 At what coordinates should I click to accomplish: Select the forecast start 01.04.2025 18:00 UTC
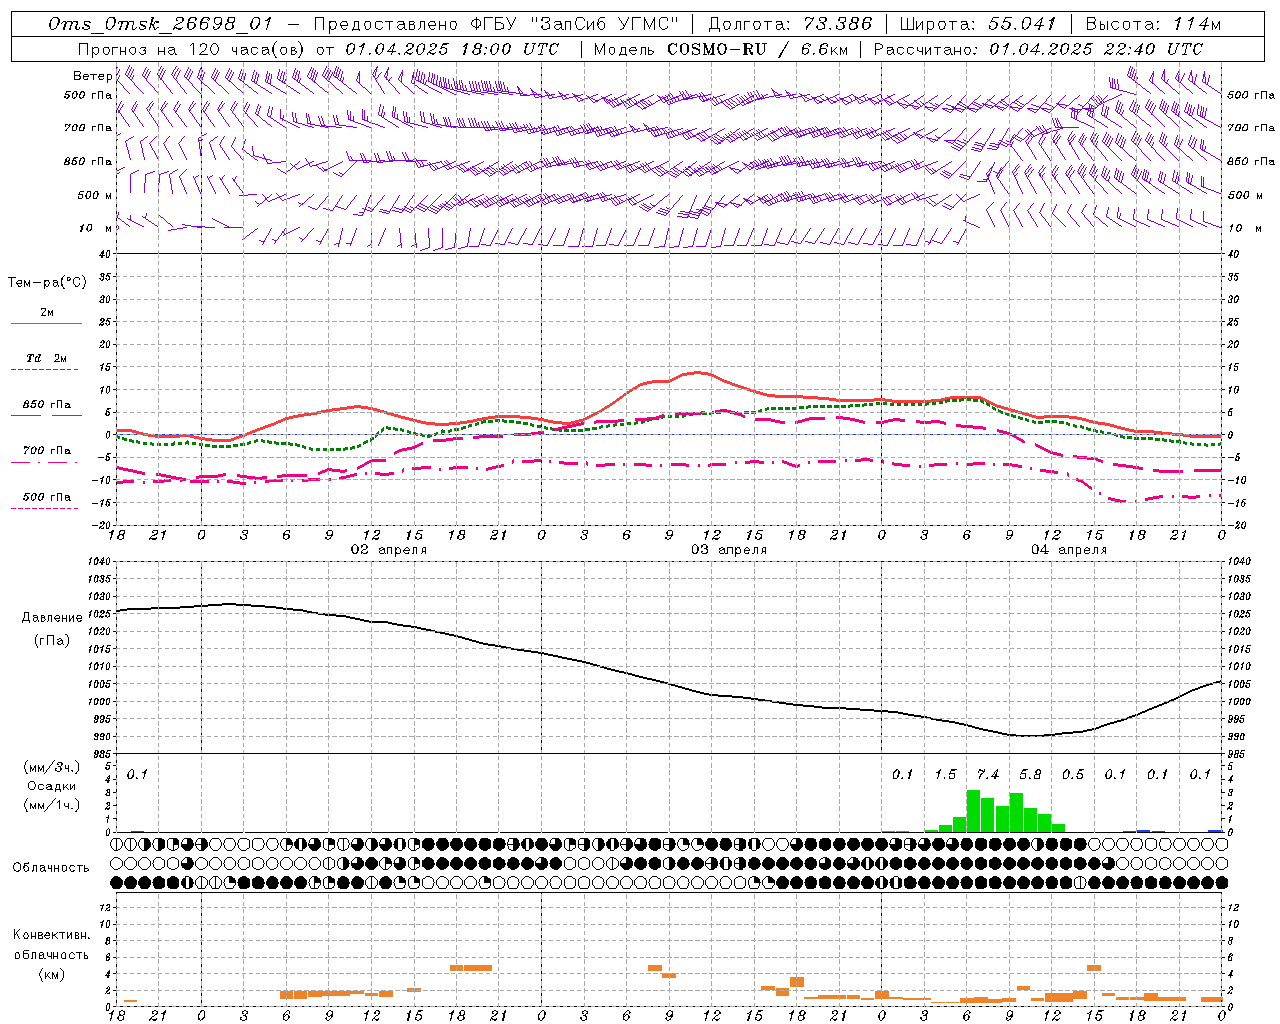point(452,49)
